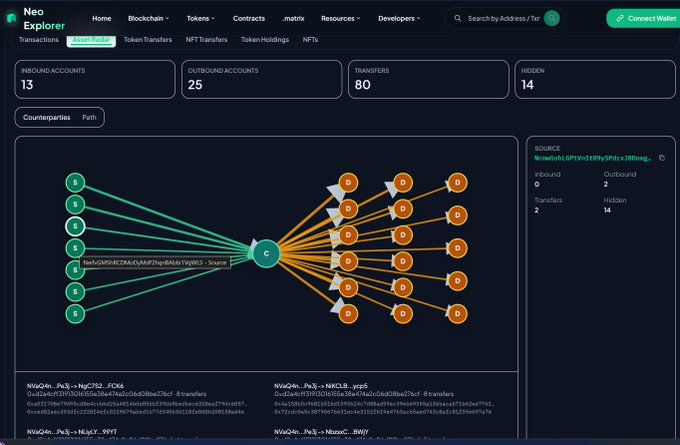The image size is (680, 445).
Task: Click the source address tooltip label
Action: 155,262
